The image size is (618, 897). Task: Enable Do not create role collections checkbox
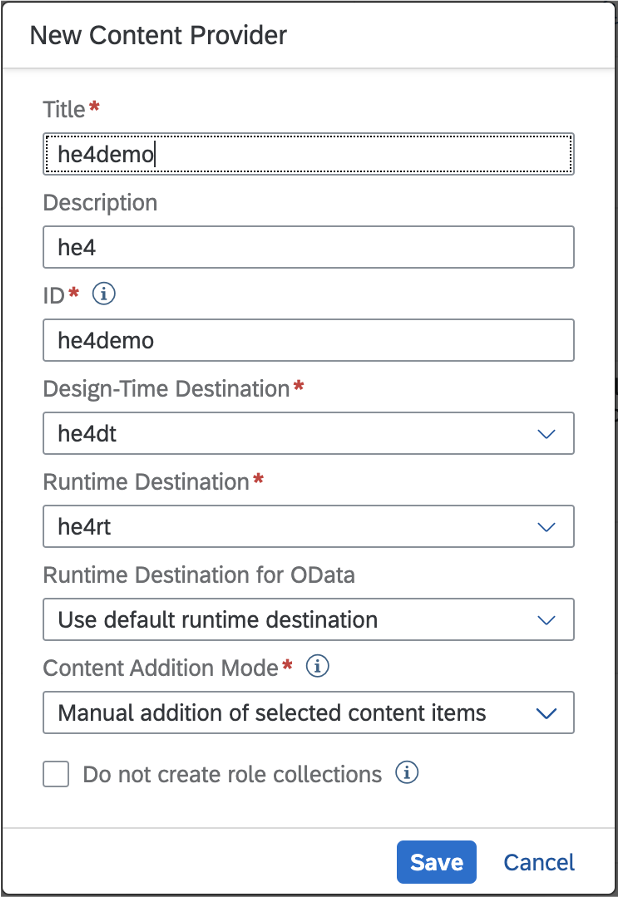[56, 774]
